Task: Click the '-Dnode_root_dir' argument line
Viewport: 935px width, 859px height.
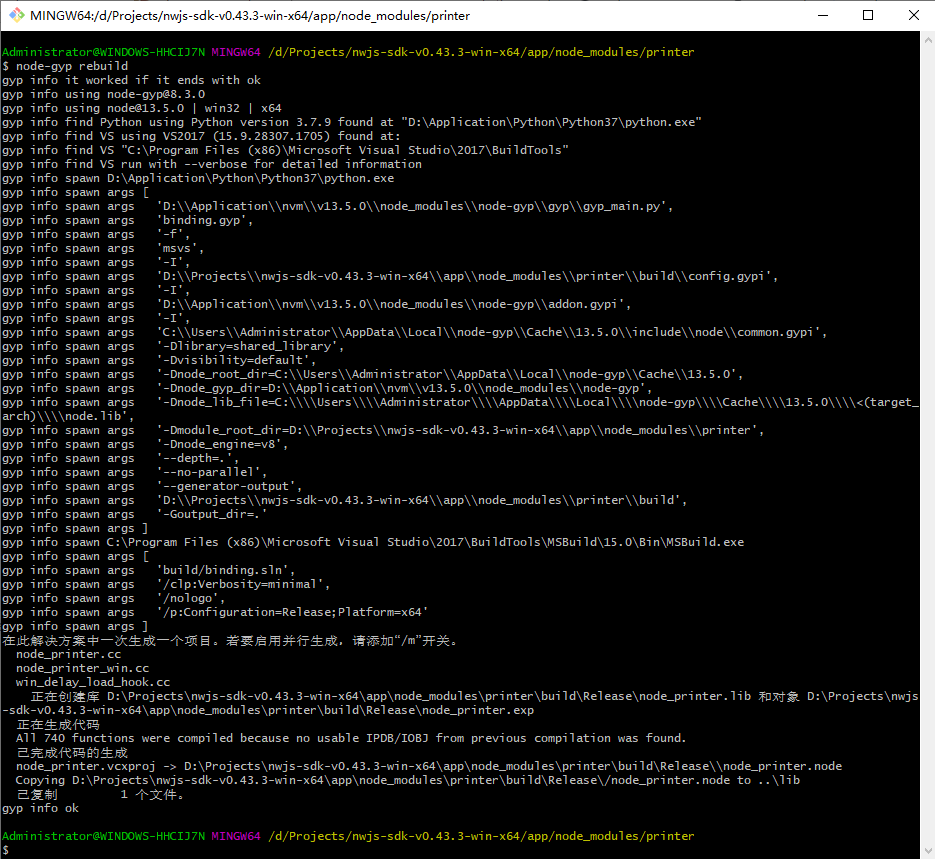Action: 373,374
